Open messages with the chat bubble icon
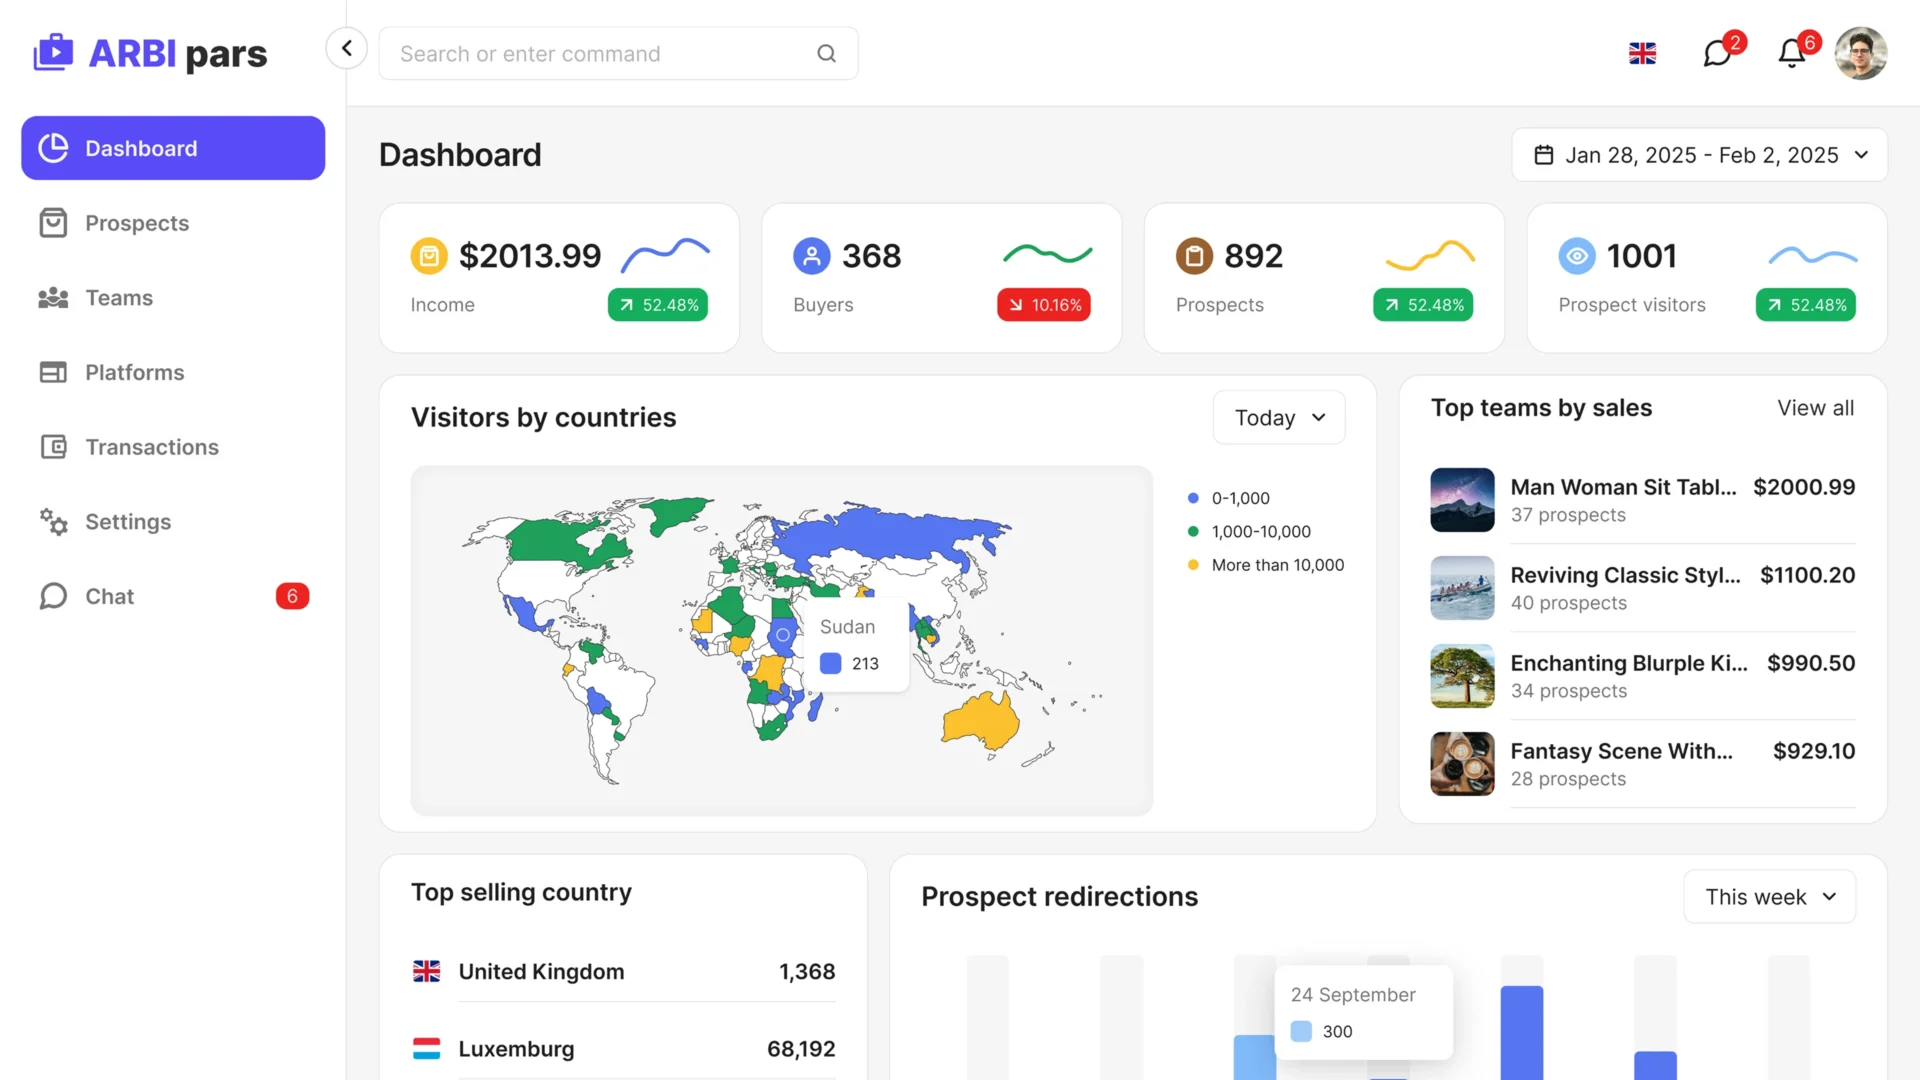 click(x=1717, y=52)
